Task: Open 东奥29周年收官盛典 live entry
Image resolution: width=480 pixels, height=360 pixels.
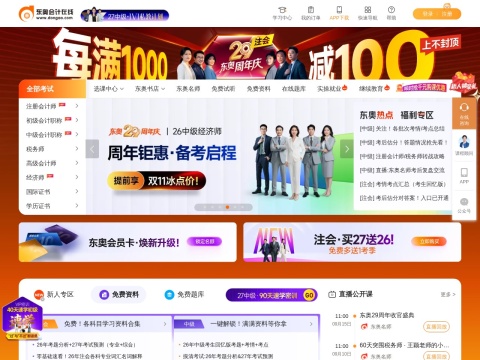Action: point(387,315)
